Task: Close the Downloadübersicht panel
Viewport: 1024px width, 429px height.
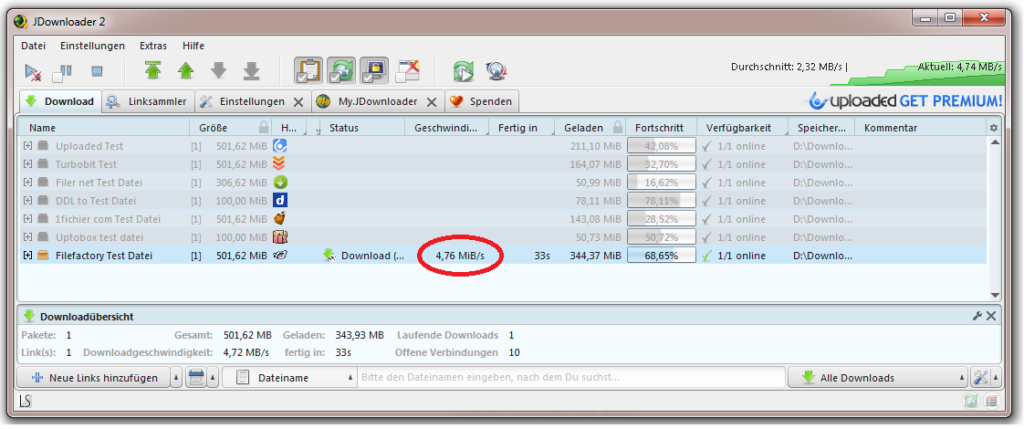Action: [x=991, y=316]
